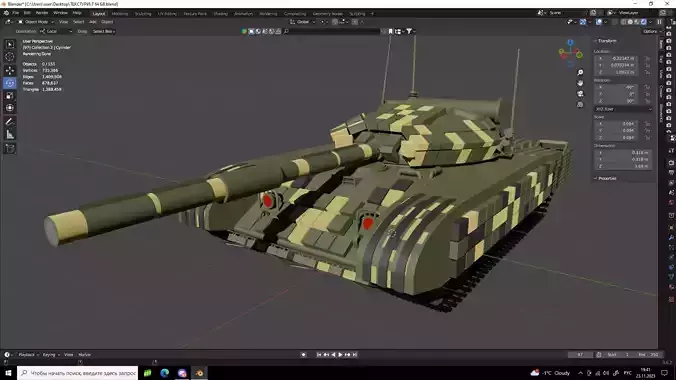Switch to the Shading workspace tab
The height and width of the screenshot is (380, 676).
pyautogui.click(x=220, y=13)
